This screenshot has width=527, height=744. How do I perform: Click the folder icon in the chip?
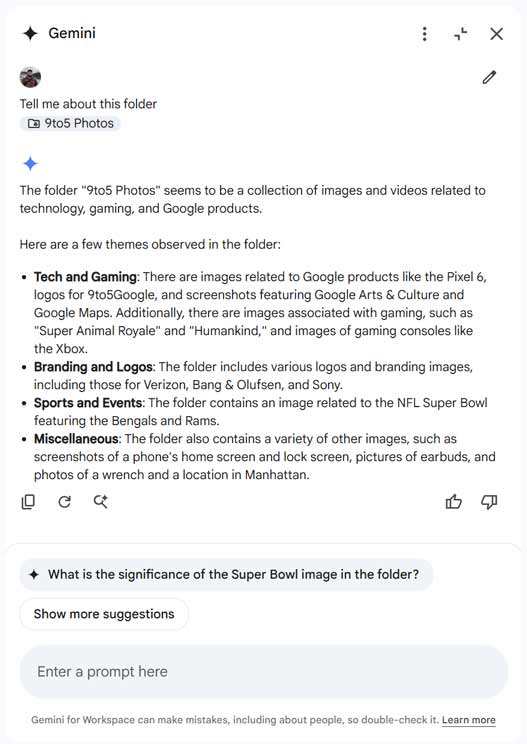tap(34, 123)
